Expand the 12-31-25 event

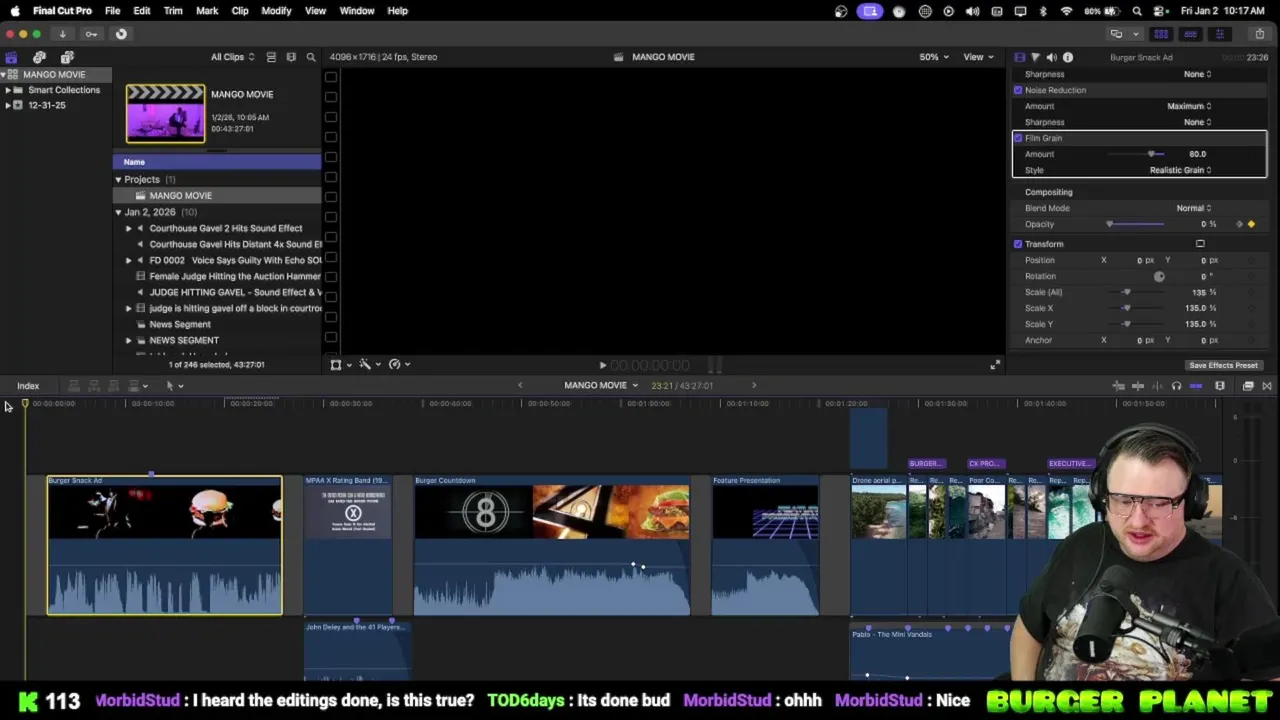[8, 105]
